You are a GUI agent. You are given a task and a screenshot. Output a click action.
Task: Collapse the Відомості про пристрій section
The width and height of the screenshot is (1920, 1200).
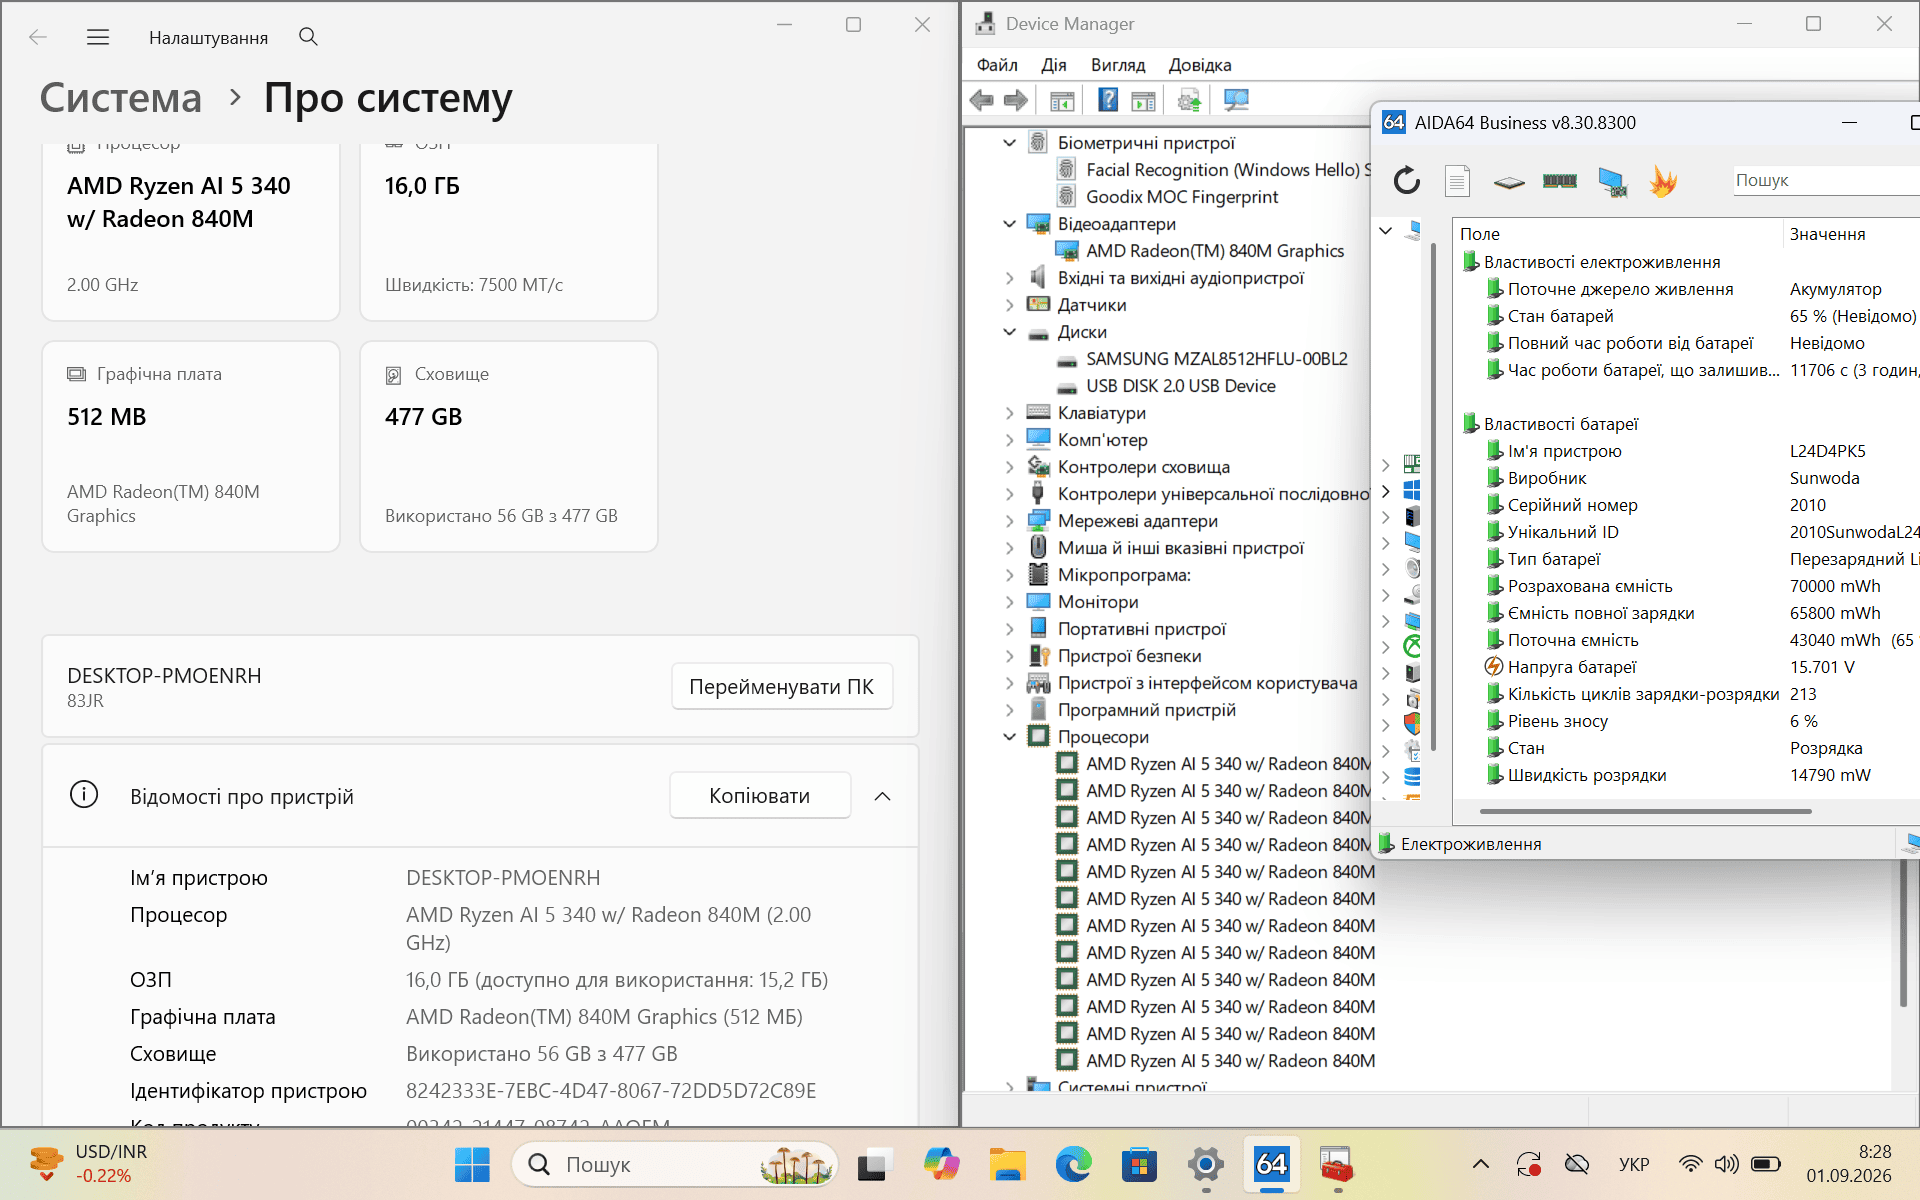[882, 796]
